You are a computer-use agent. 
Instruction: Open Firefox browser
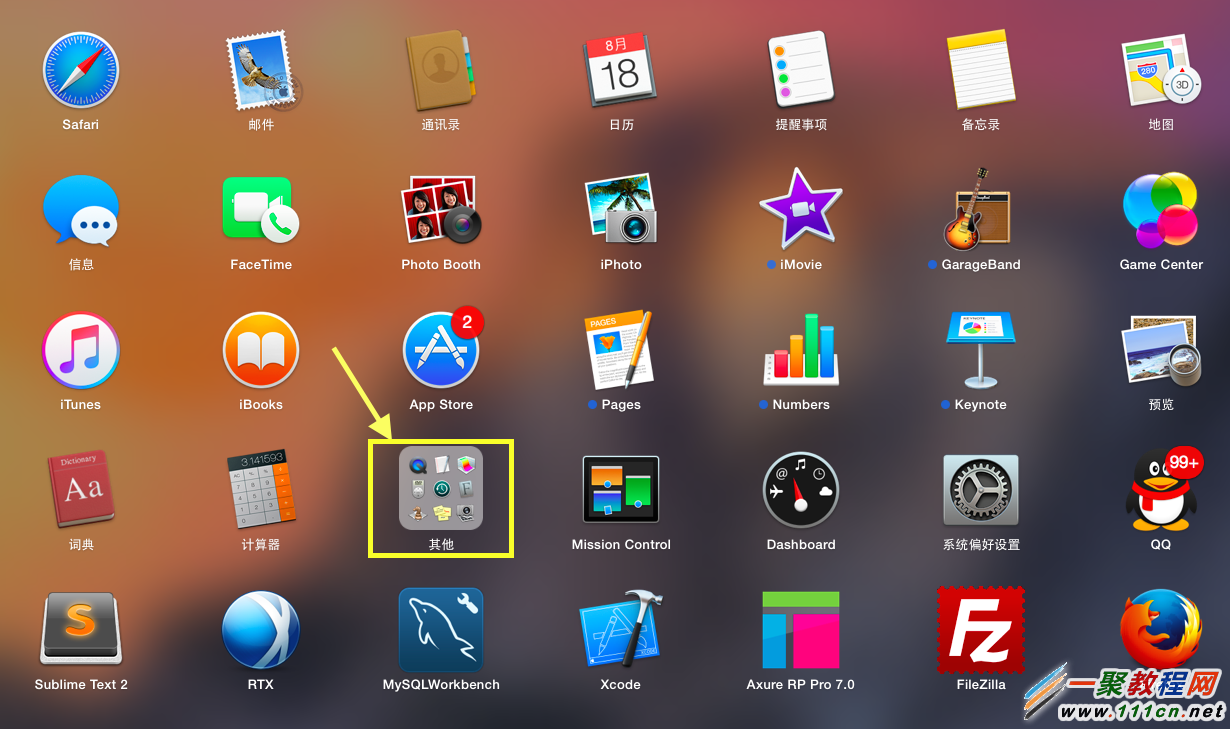[1161, 630]
